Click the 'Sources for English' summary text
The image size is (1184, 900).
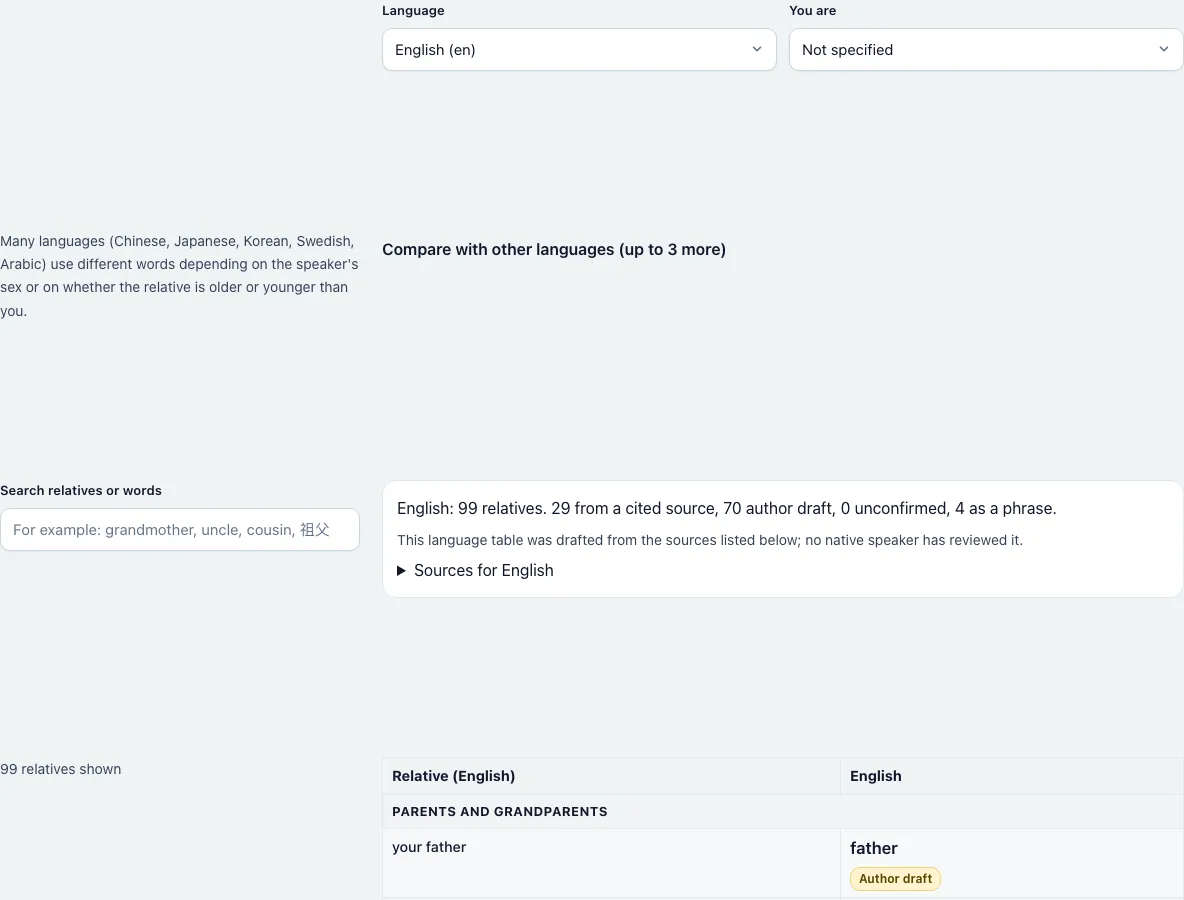coord(483,571)
